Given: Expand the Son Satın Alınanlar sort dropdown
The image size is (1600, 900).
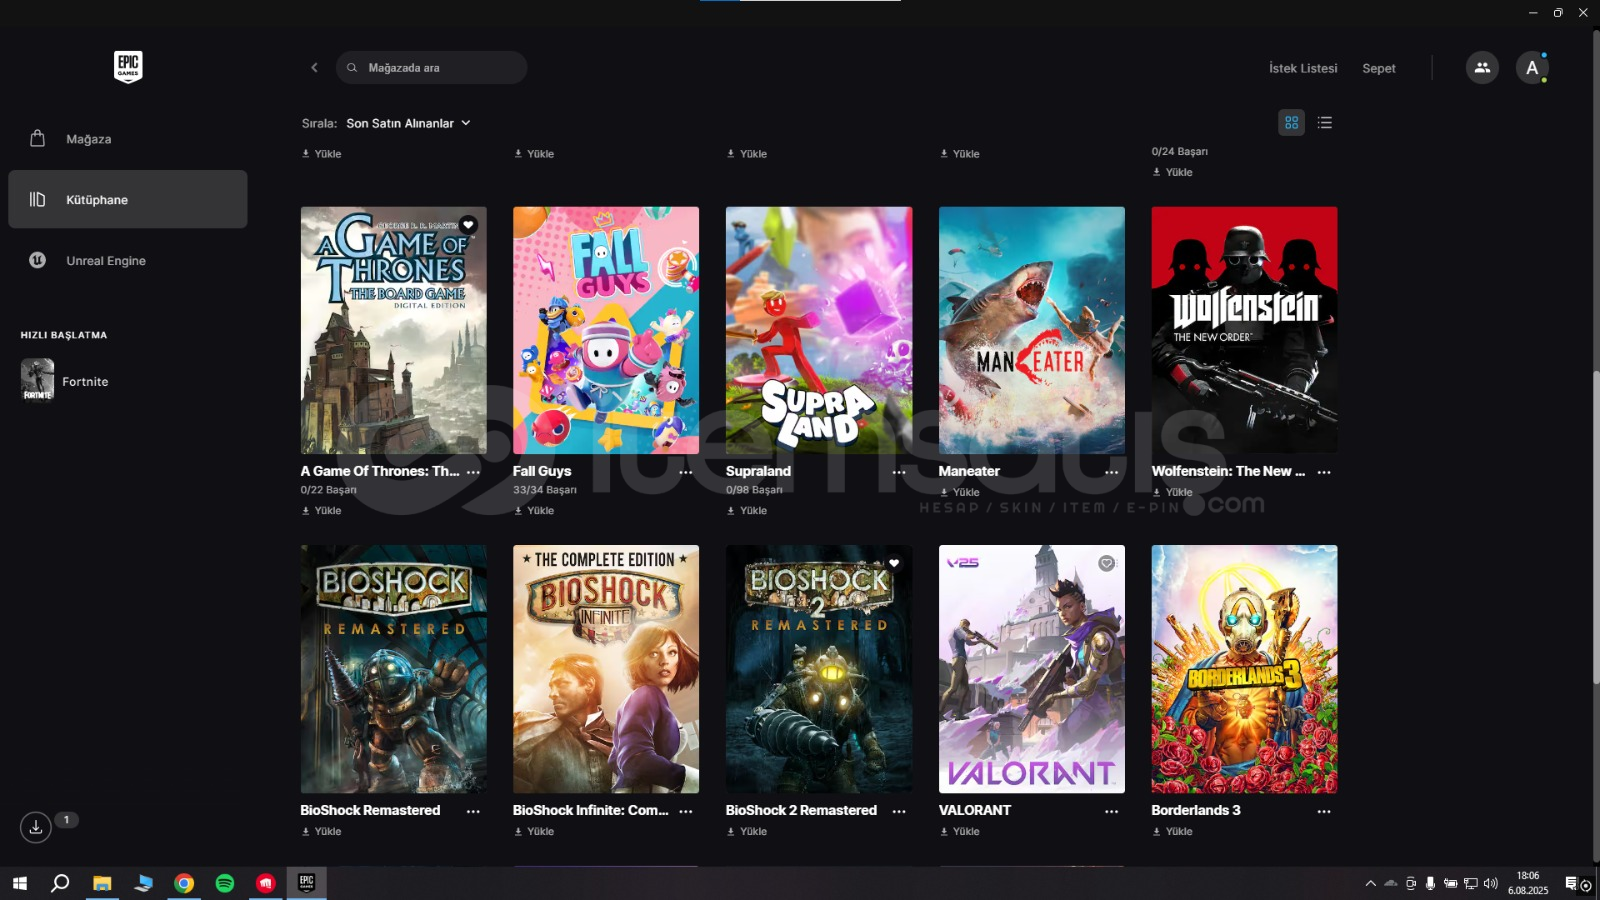Looking at the screenshot, I should point(408,123).
